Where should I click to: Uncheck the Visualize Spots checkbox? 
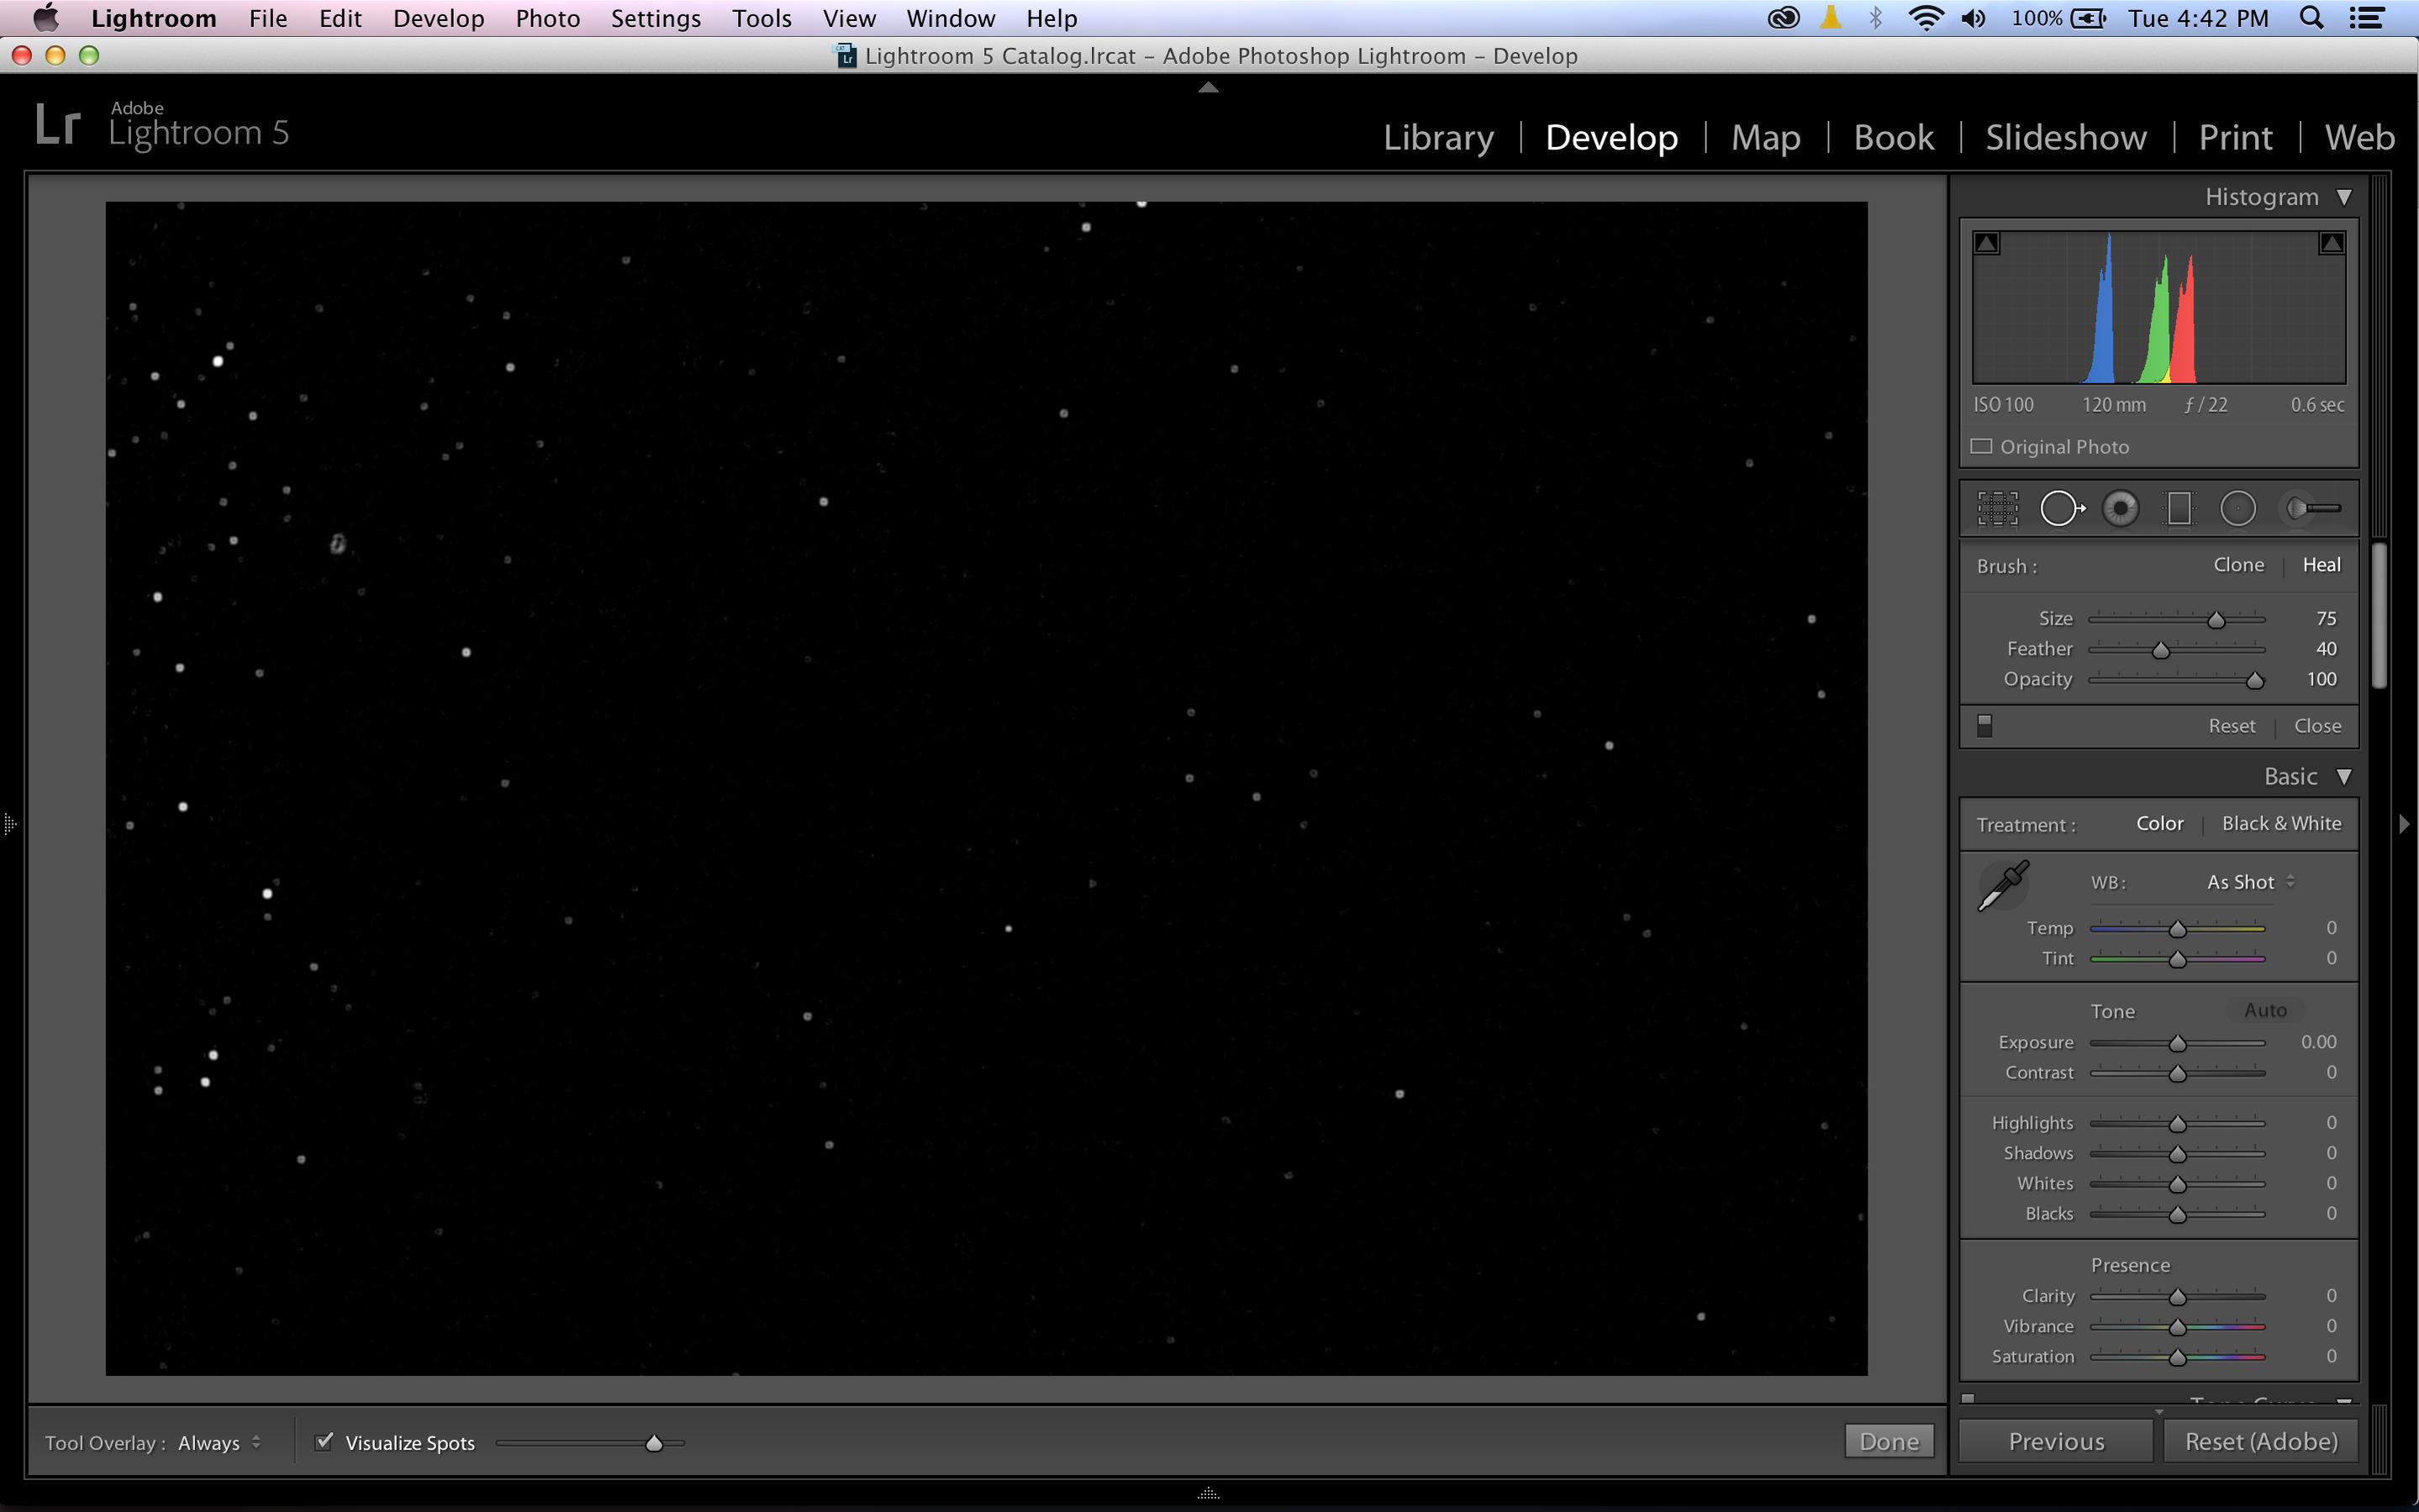tap(324, 1442)
